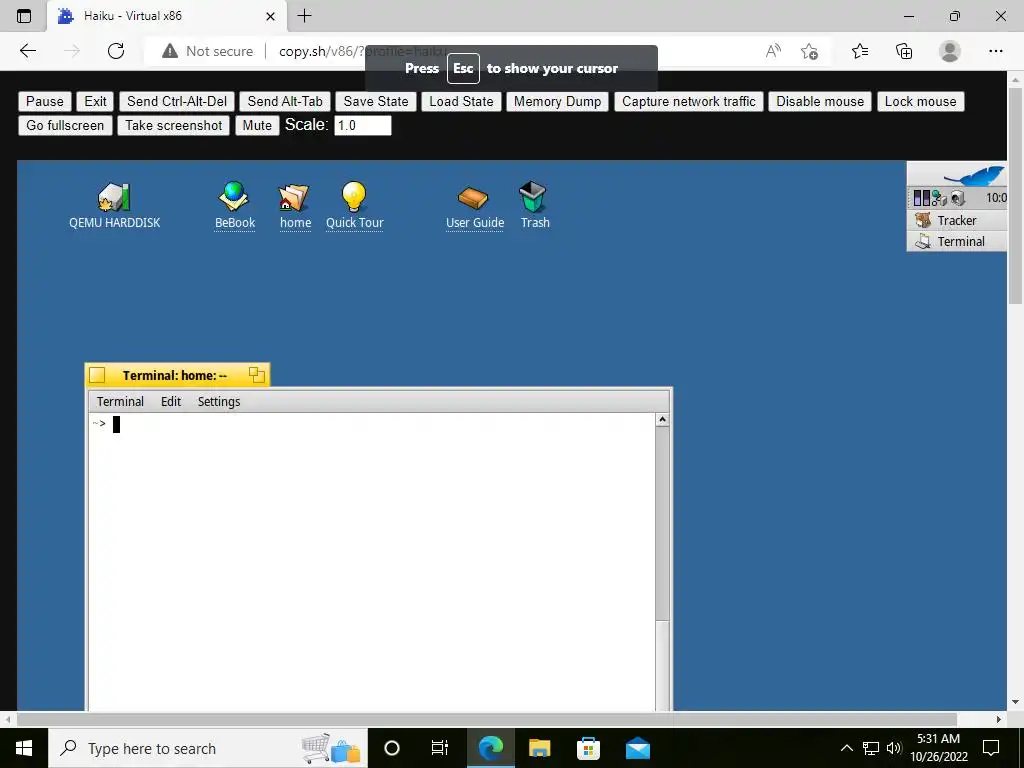The image size is (1024, 768).
Task: Click the Disable mouse button
Action: pyautogui.click(x=820, y=101)
